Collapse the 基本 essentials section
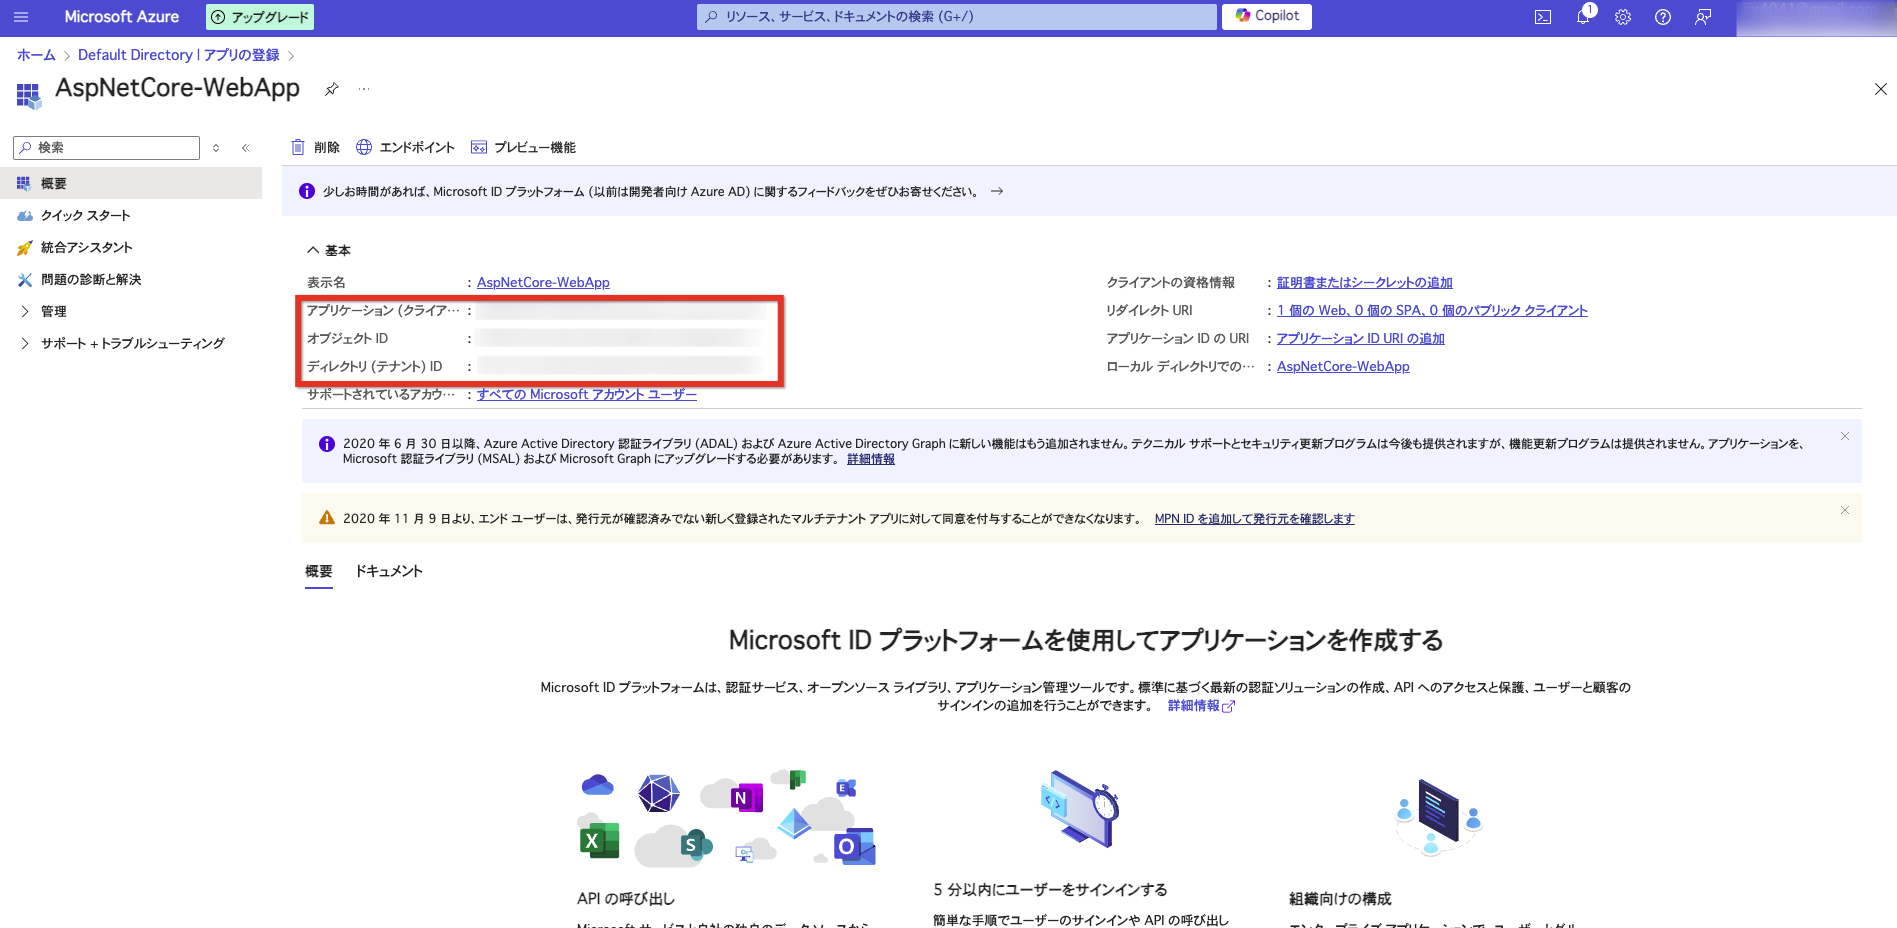This screenshot has width=1897, height=928. tap(329, 250)
